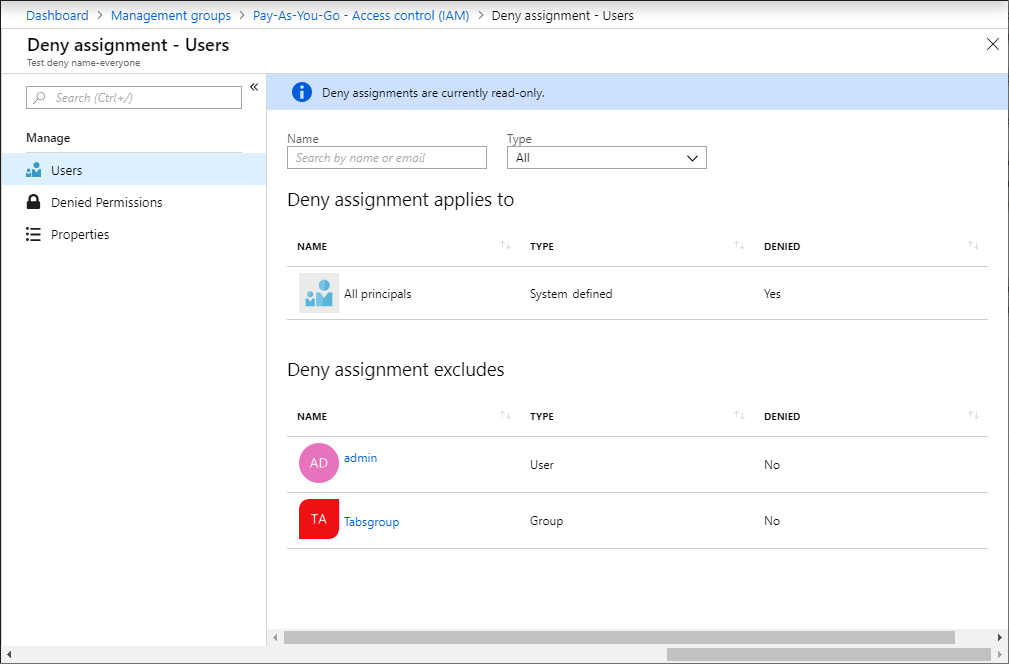Focus the left menu Search box
Viewport: 1009px width, 664px height.
point(134,97)
